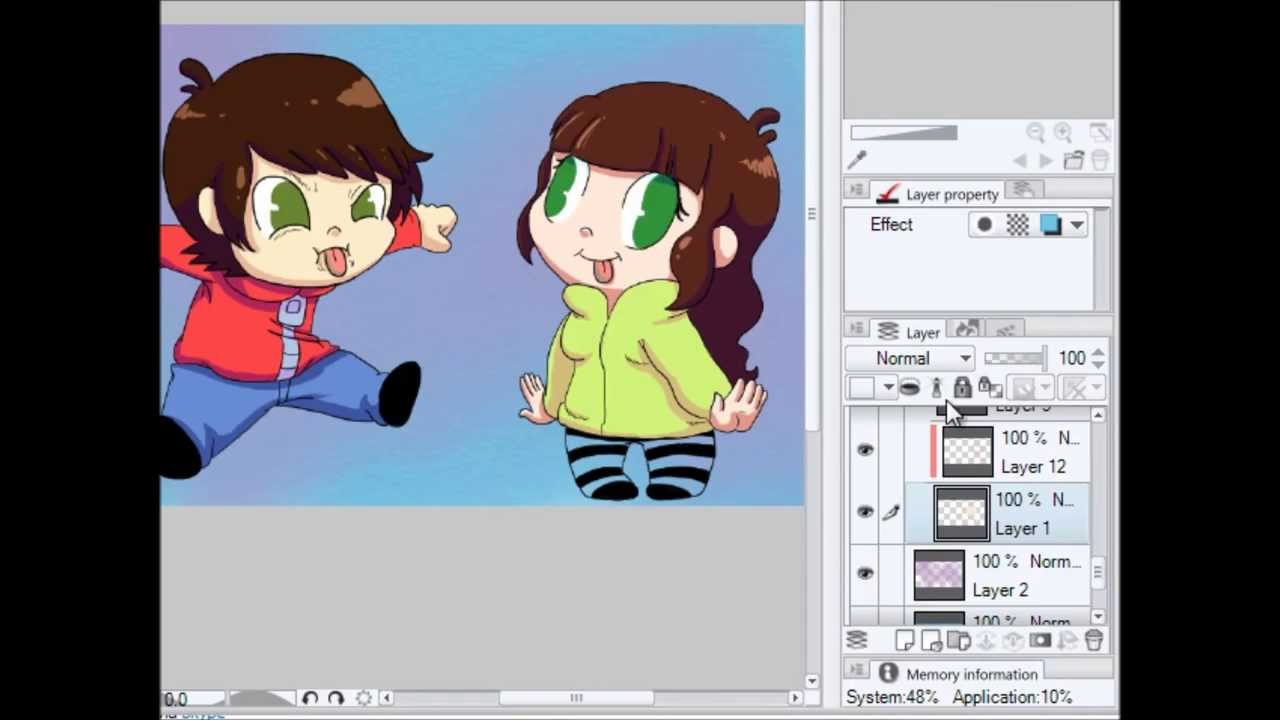The height and width of the screenshot is (720, 1280).
Task: Open the Layer property panel menu icon
Action: (x=856, y=190)
